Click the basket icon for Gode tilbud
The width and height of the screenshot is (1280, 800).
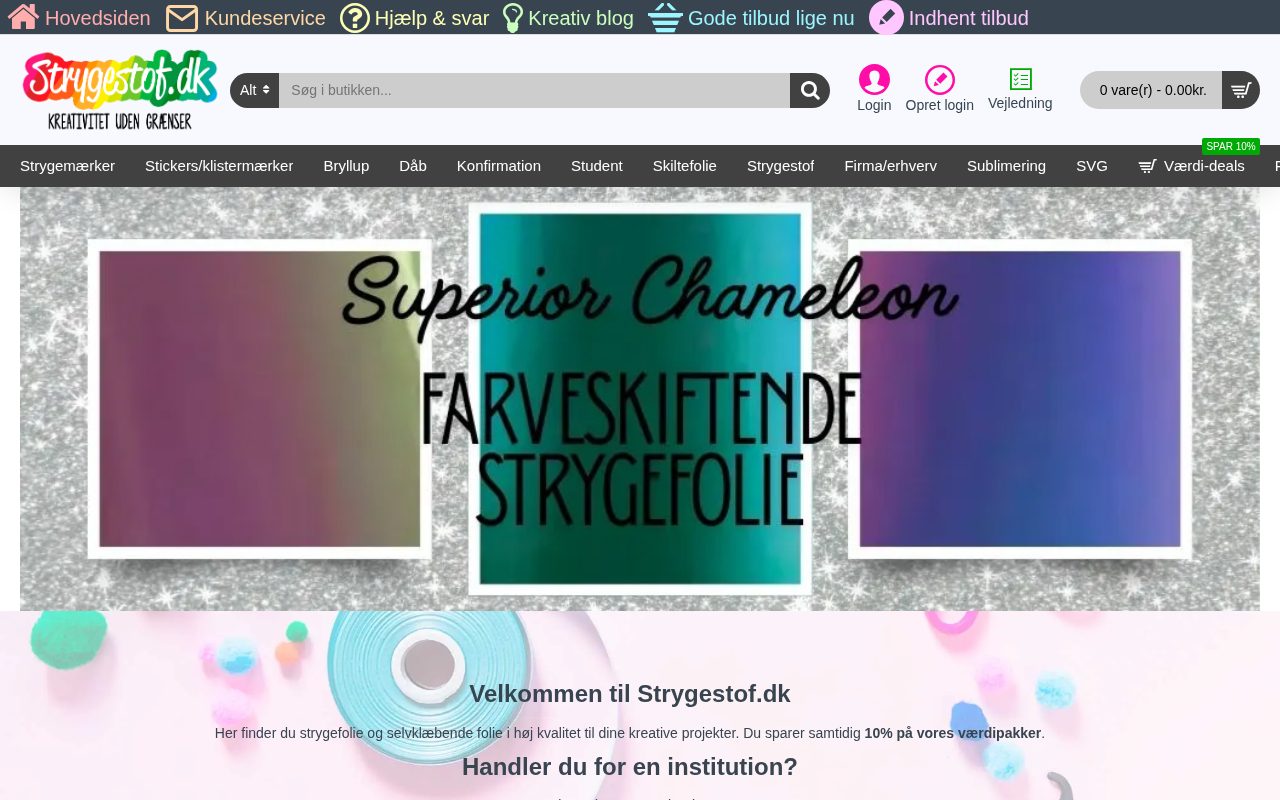(666, 18)
